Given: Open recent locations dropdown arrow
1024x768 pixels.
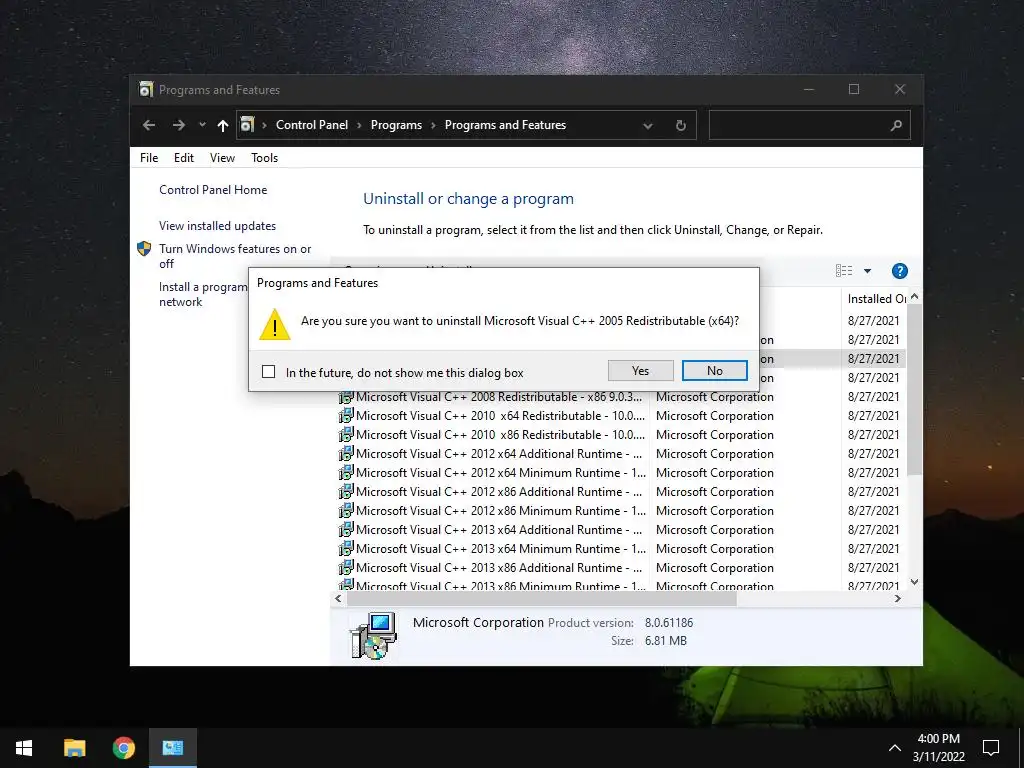Looking at the screenshot, I should coord(202,125).
